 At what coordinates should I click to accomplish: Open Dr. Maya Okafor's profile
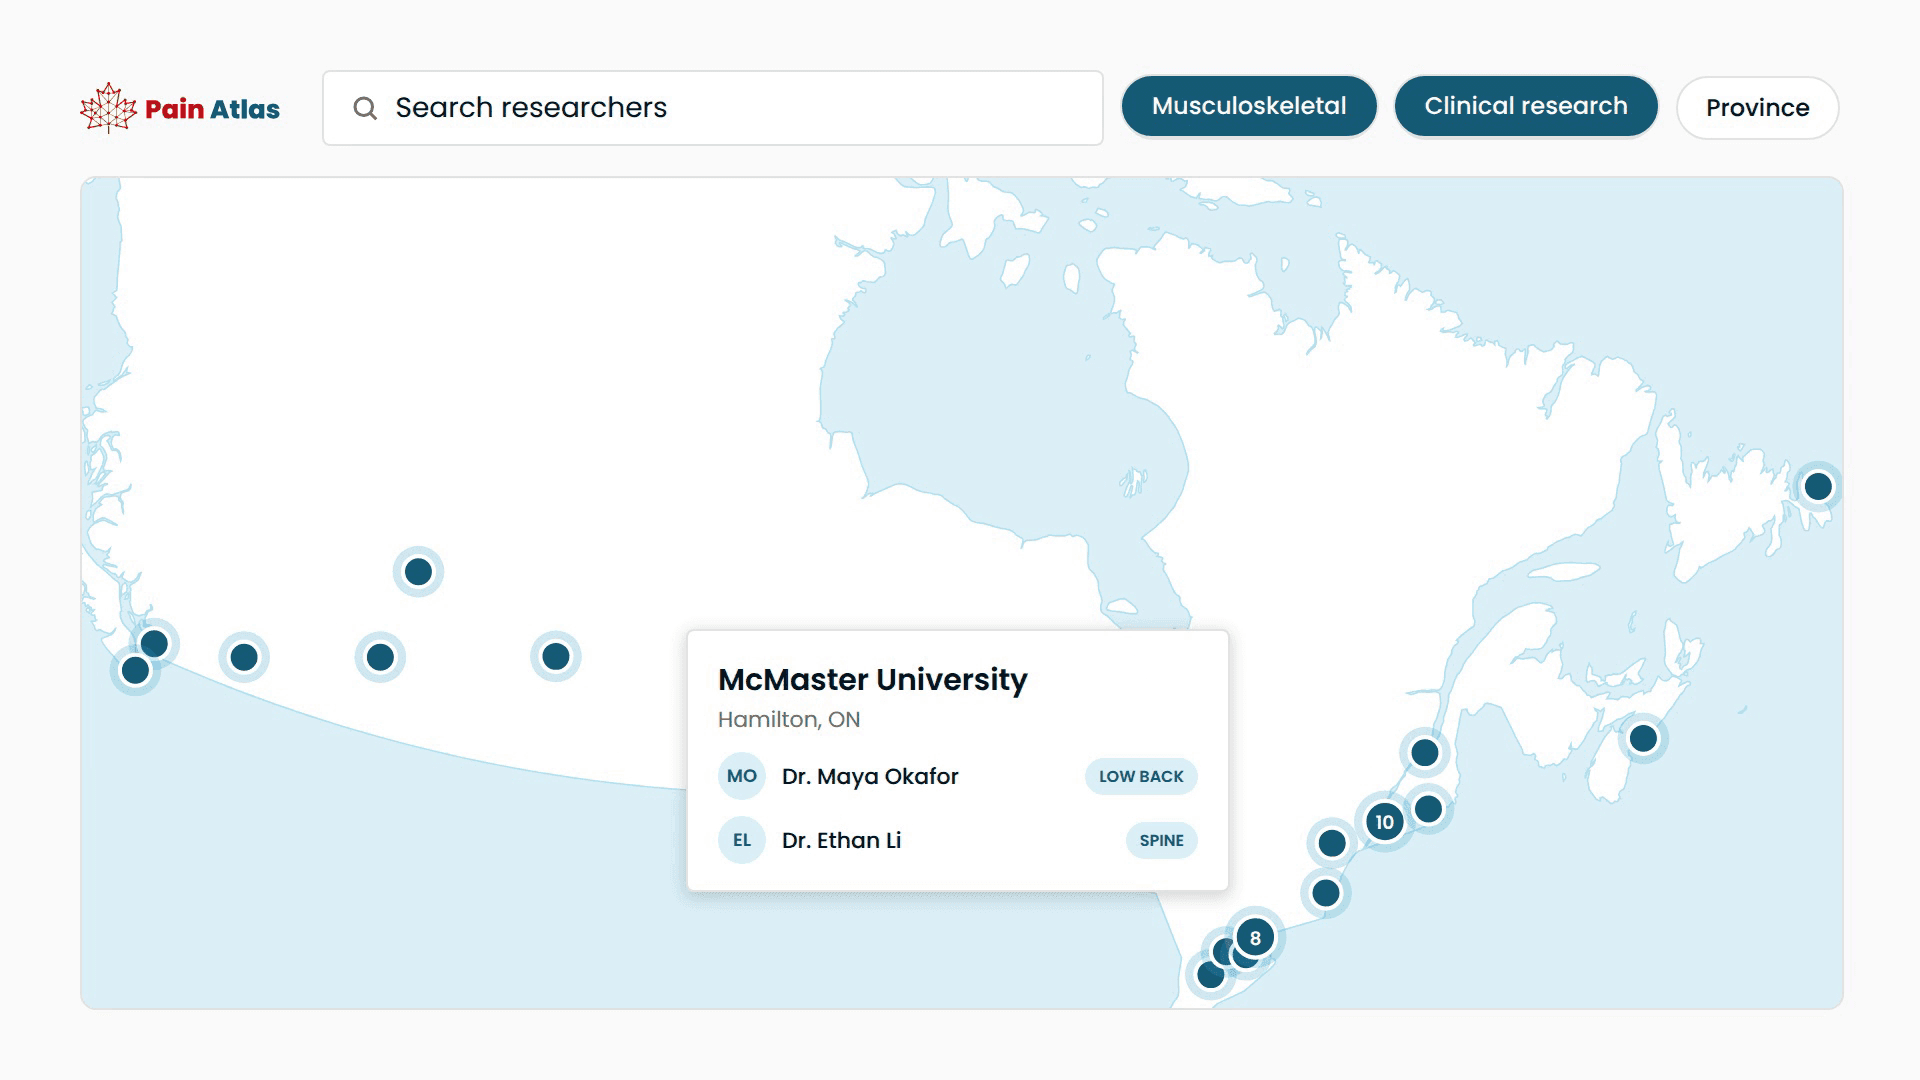[870, 776]
